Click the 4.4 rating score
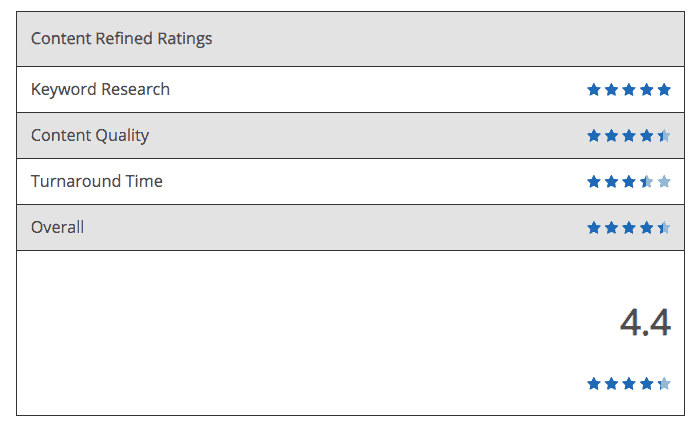Viewport: 699px width, 422px height. tap(645, 322)
